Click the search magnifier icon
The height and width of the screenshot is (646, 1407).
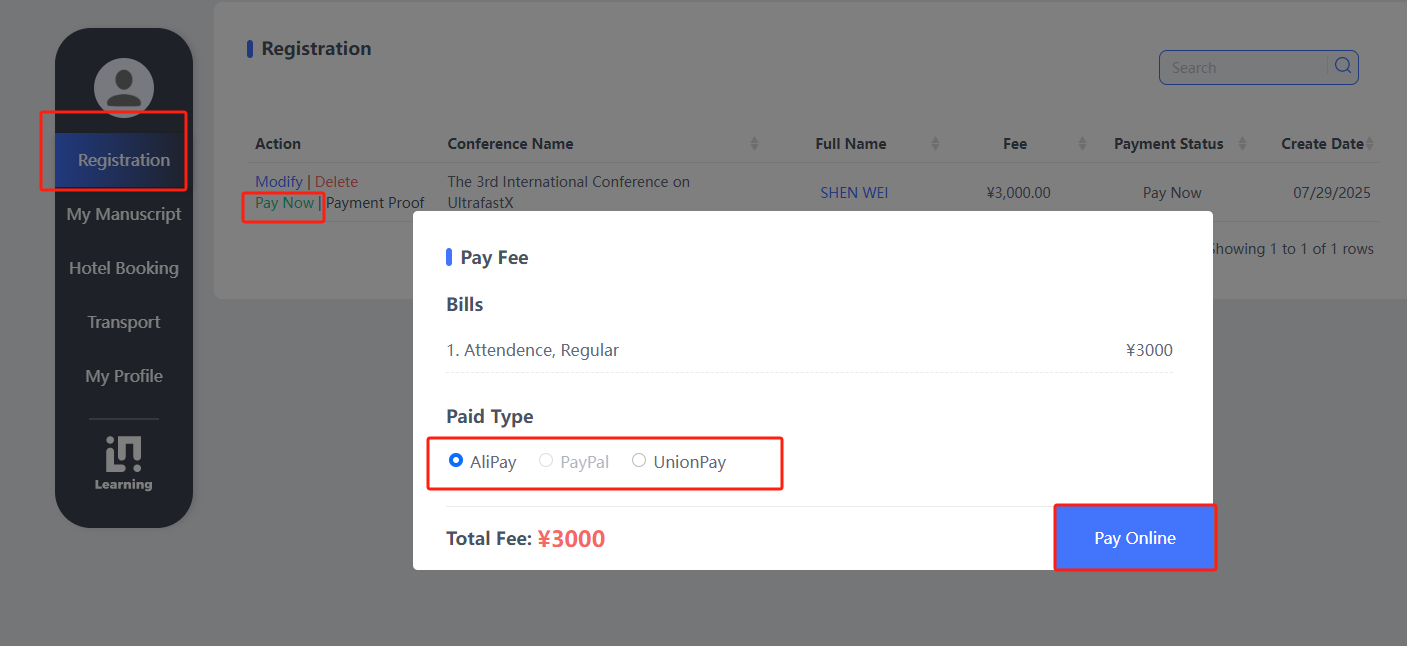pos(1343,66)
